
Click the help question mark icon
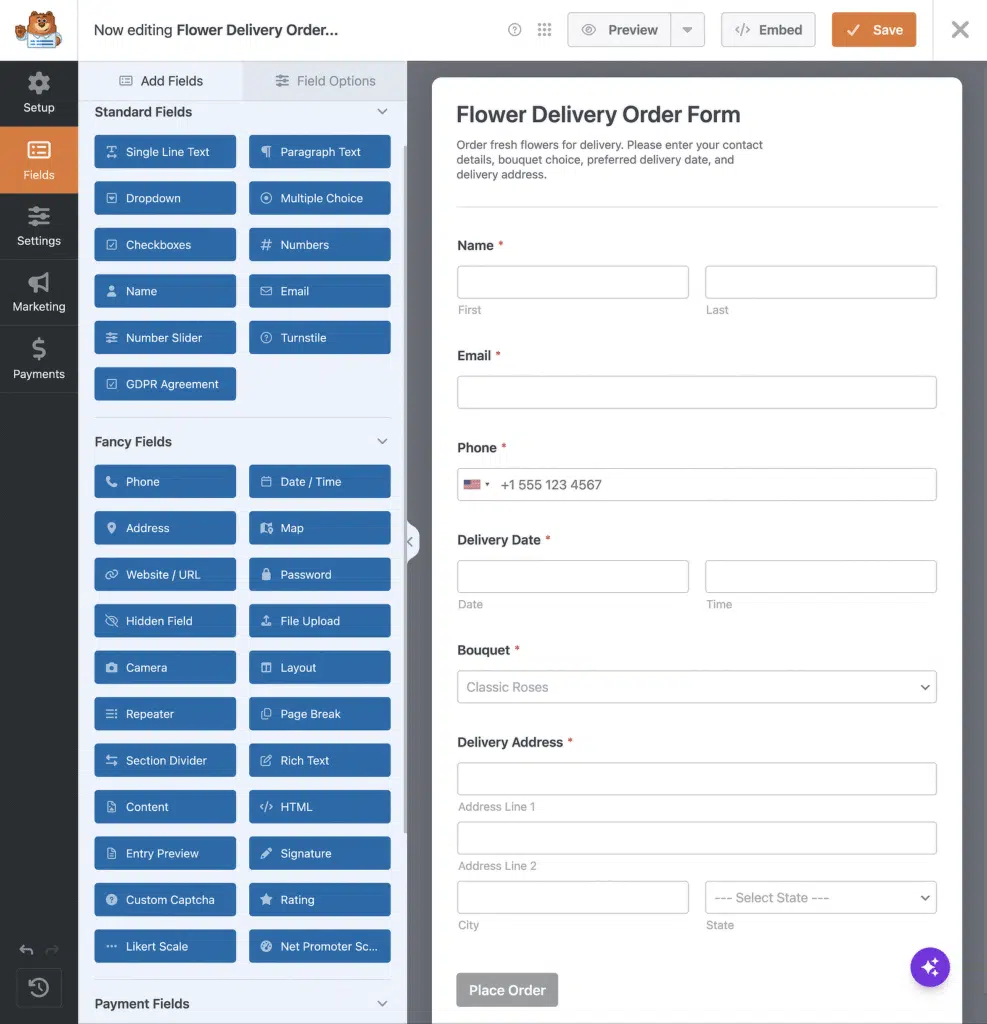click(514, 29)
